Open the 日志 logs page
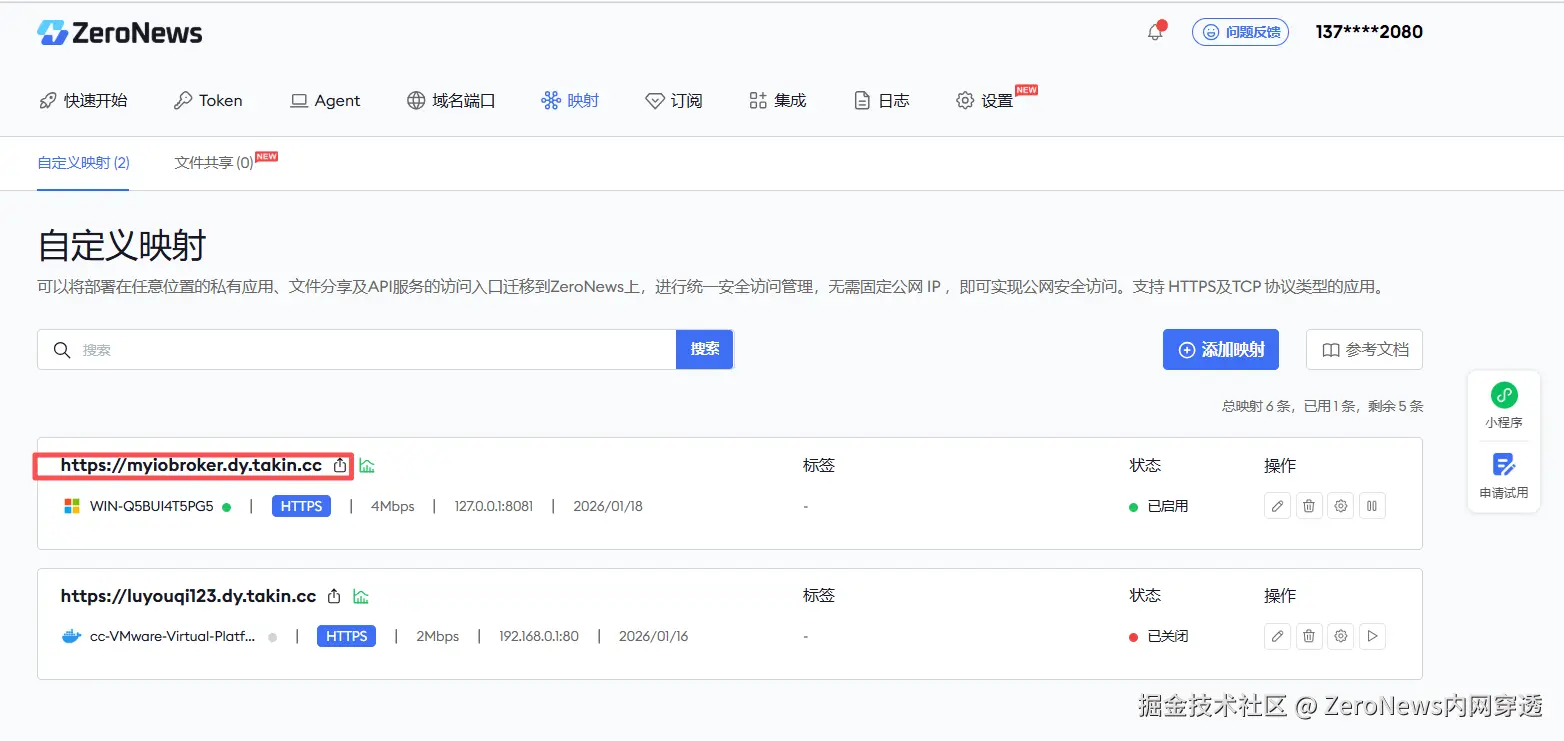The height and width of the screenshot is (741, 1564). pyautogui.click(x=881, y=100)
